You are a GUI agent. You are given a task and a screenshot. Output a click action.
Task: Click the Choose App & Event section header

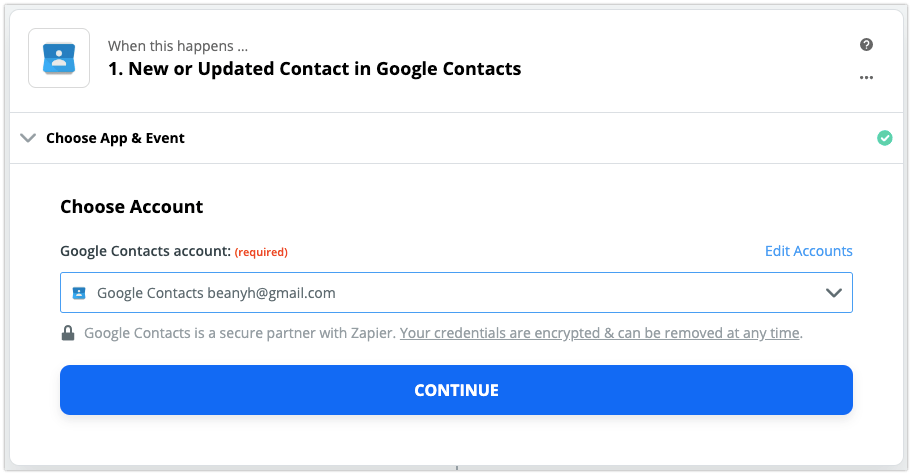pos(115,138)
